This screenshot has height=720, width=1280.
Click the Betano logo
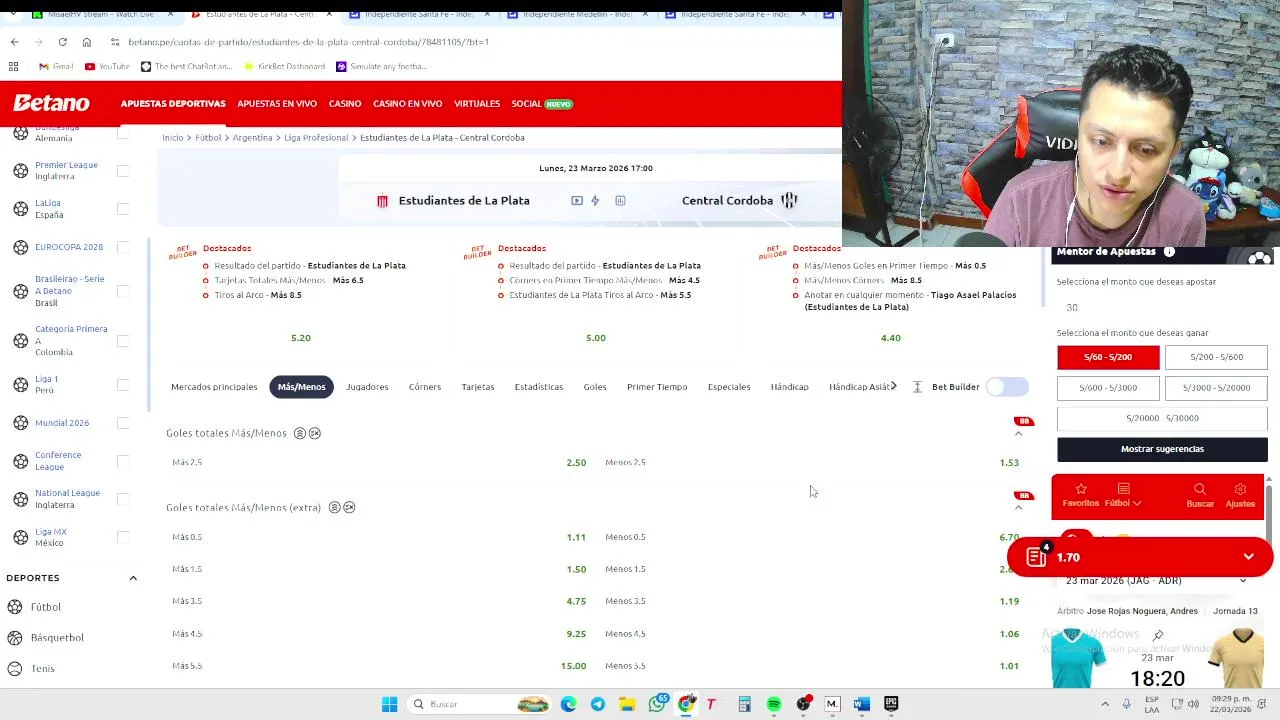(x=51, y=103)
